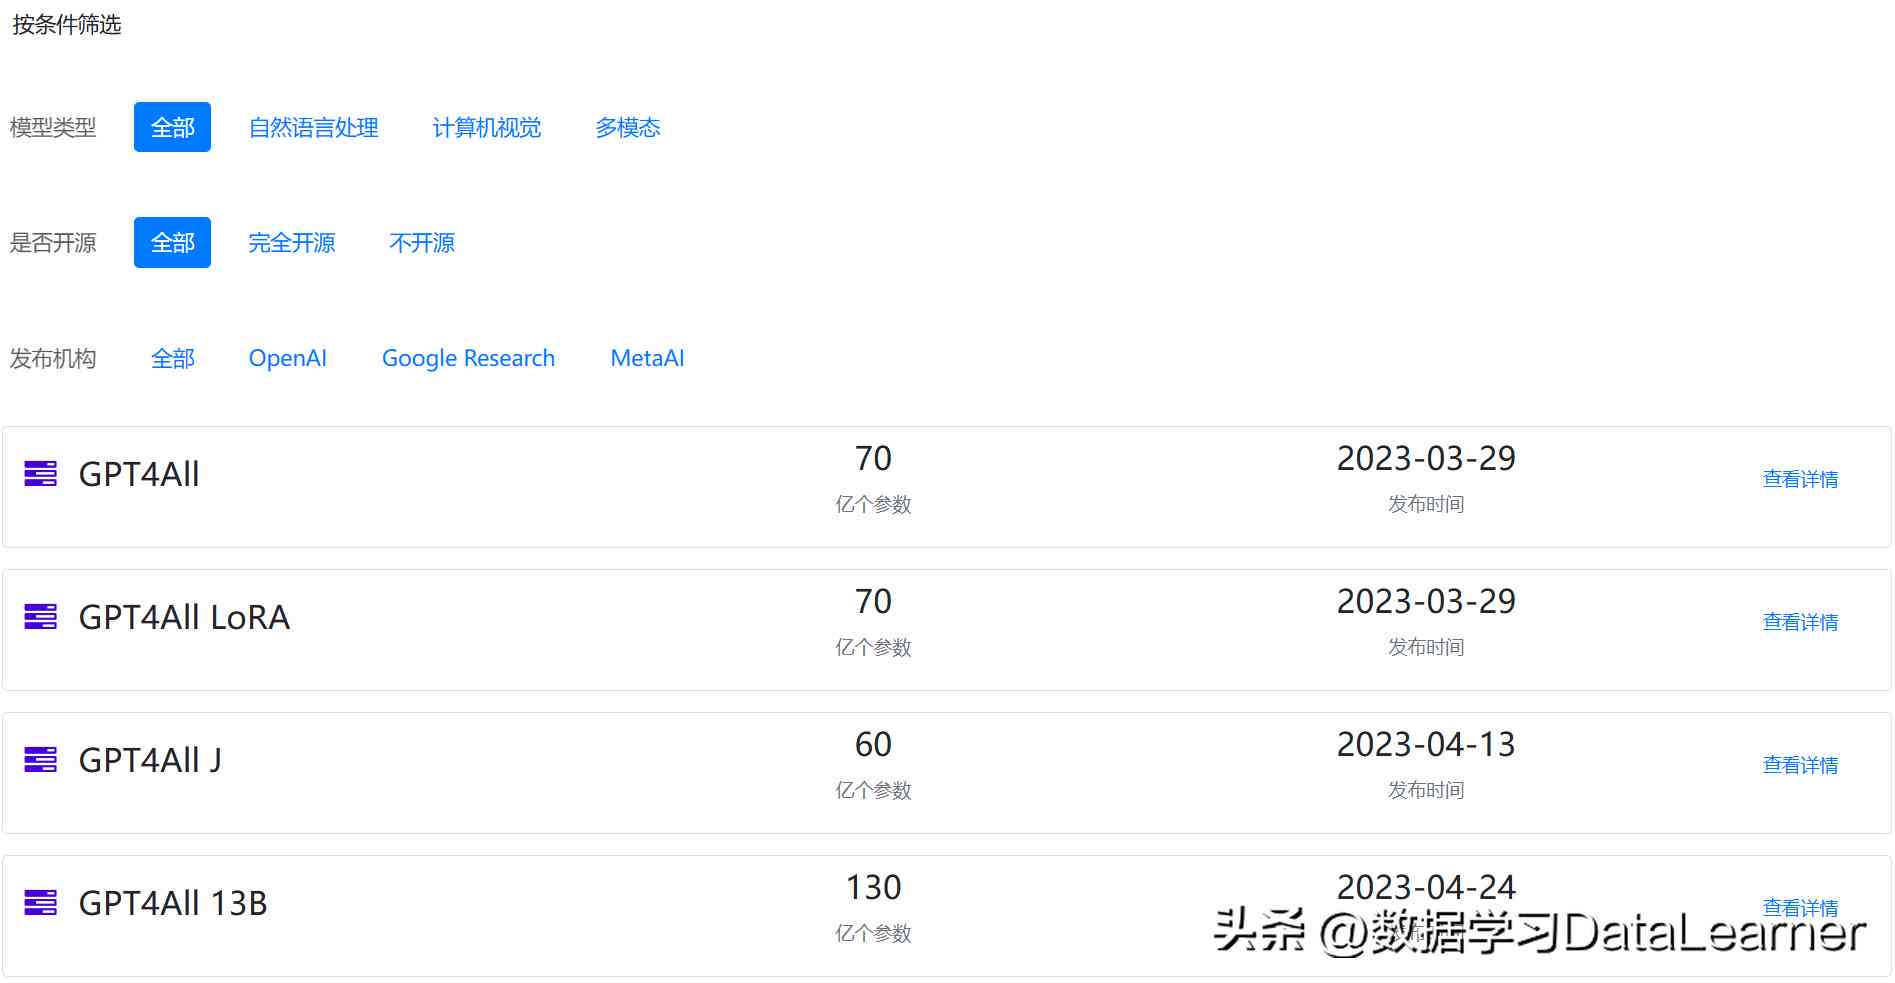This screenshot has height=983, width=1895.
Task: Open 查看详情 for GPT4All 13B
Action: click(x=1800, y=907)
